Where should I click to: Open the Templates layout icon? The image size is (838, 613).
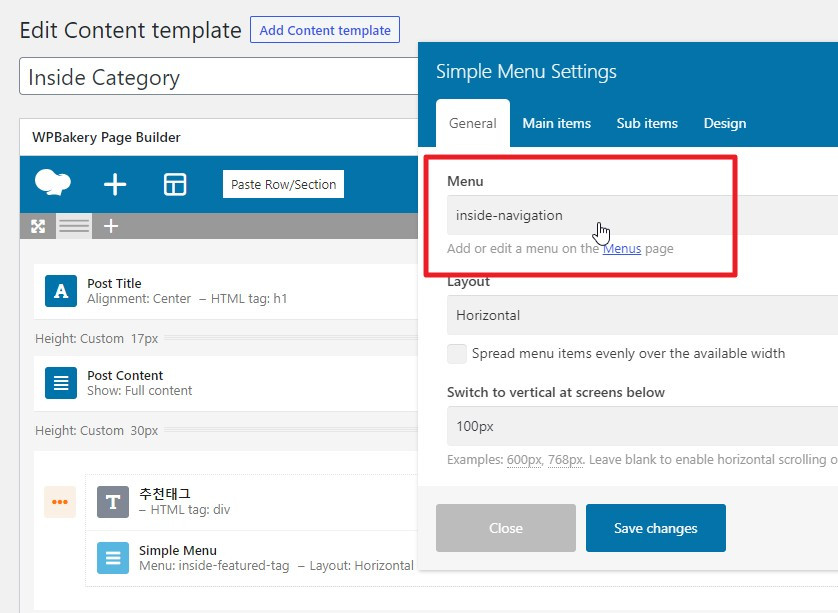[175, 184]
